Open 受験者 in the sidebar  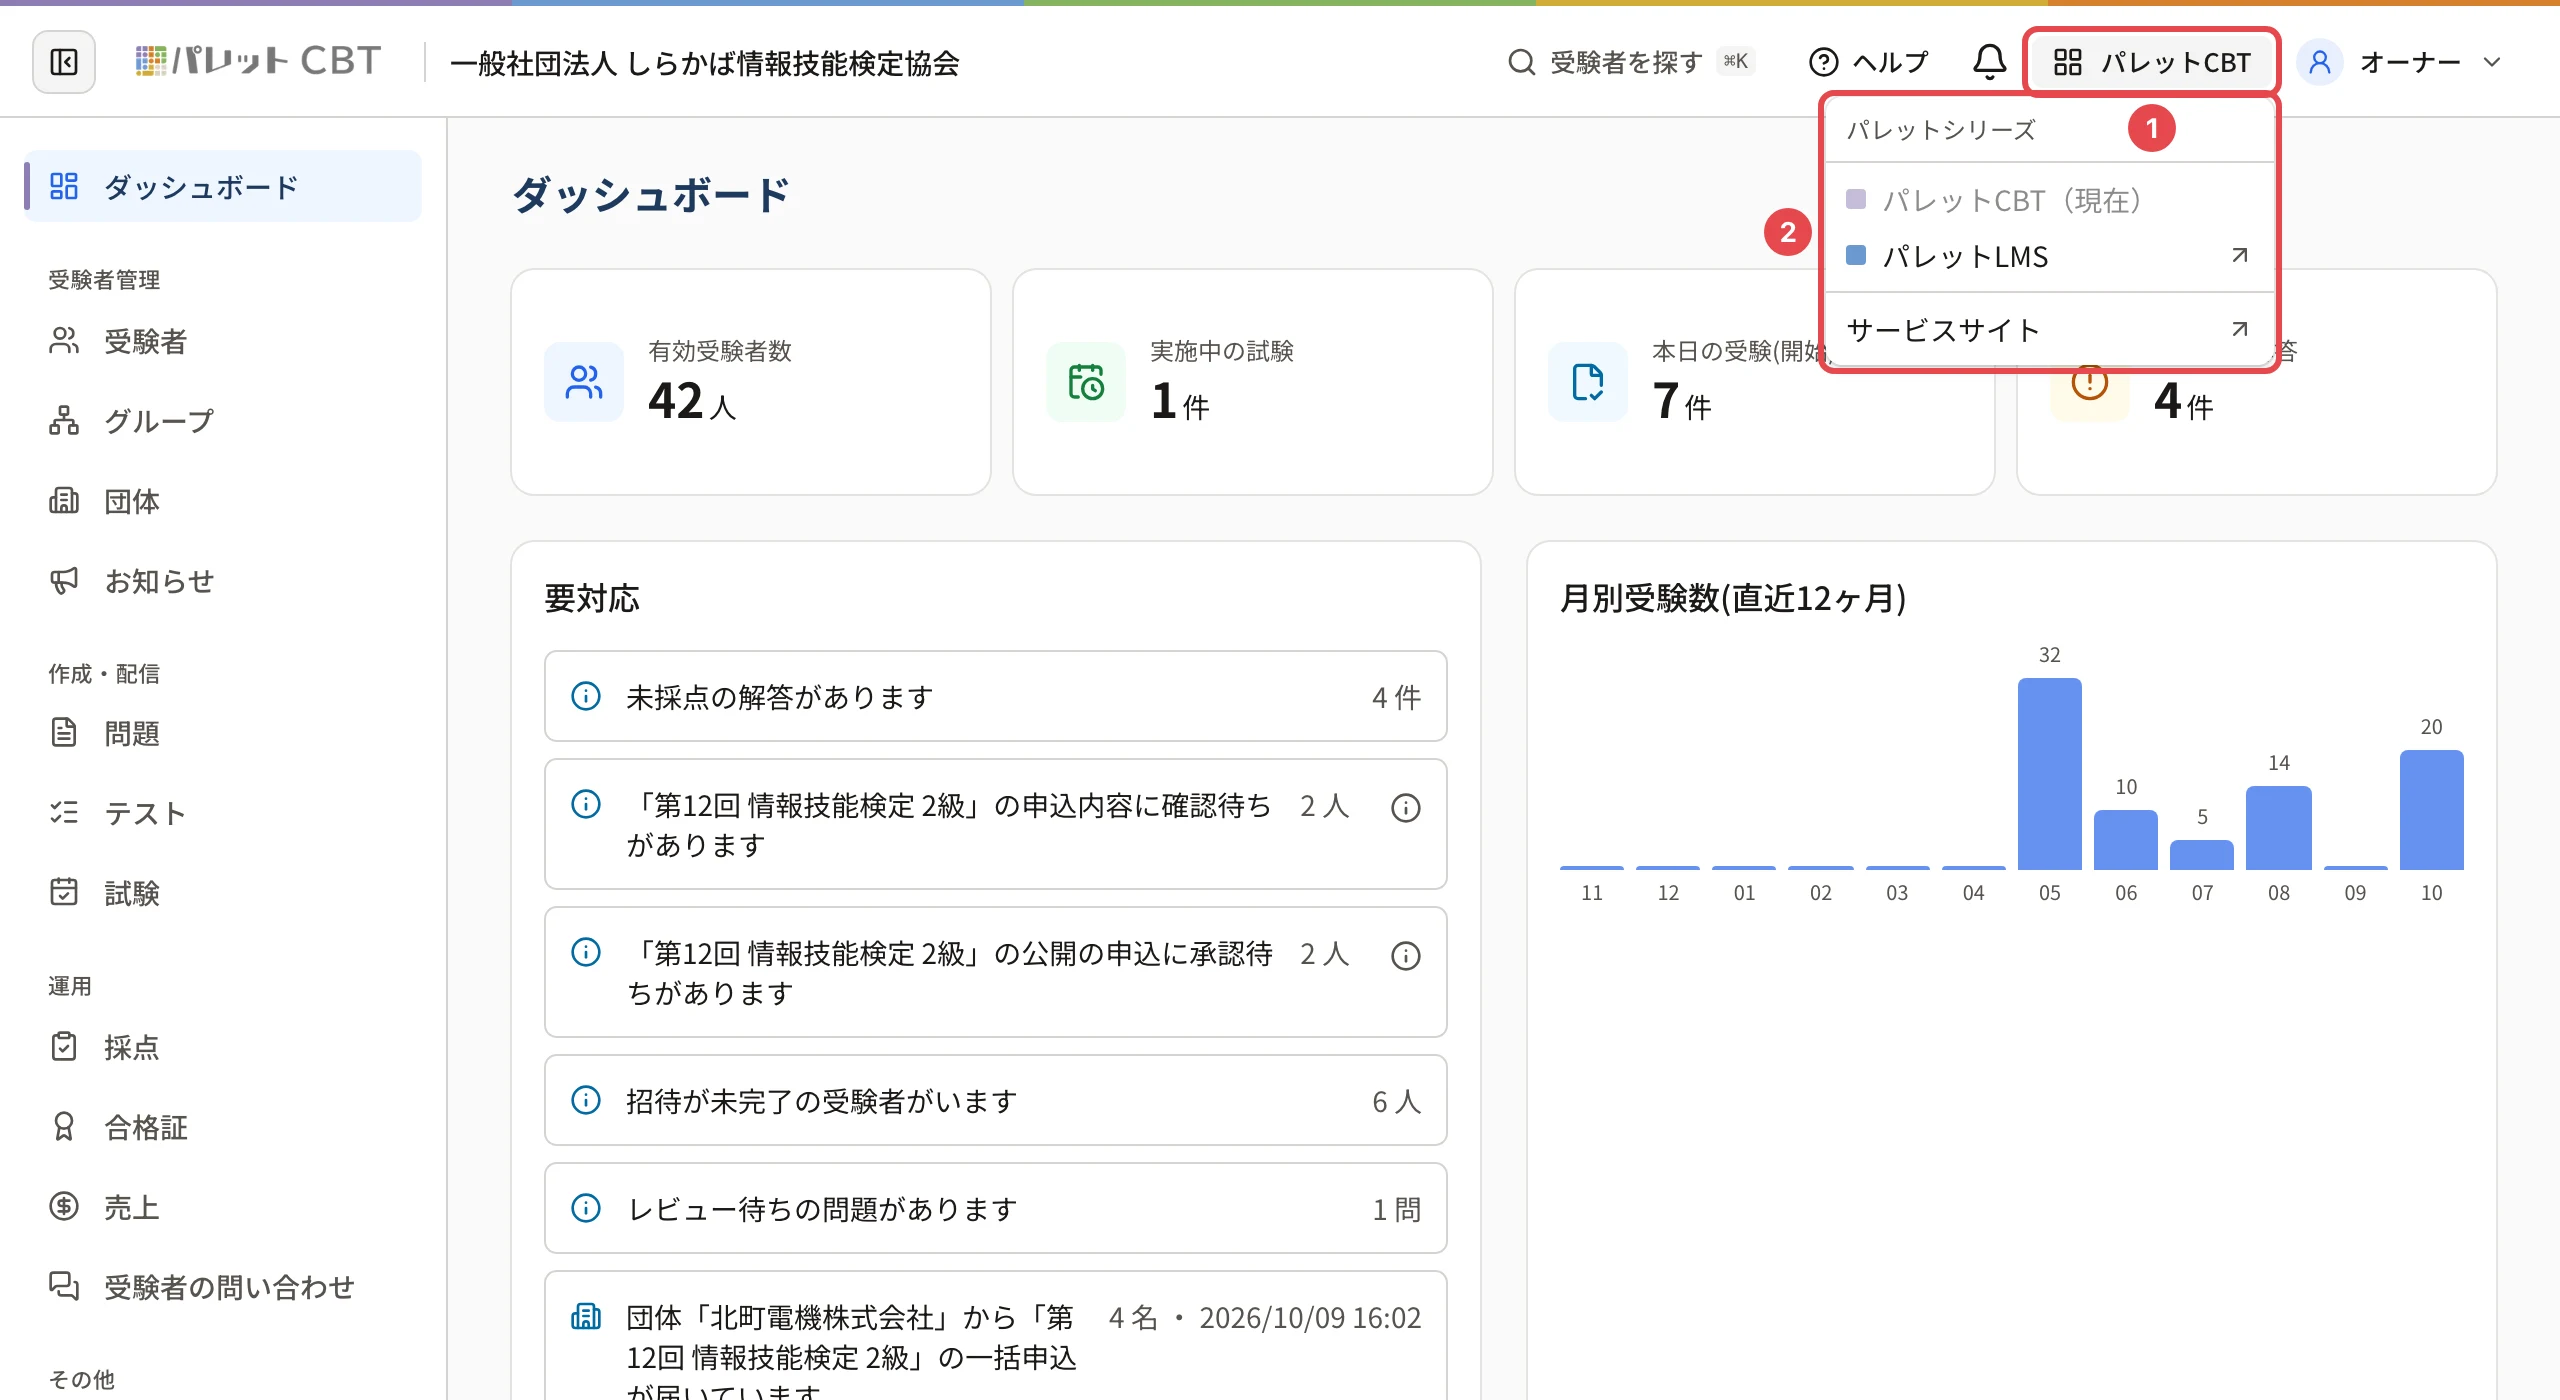[224, 341]
